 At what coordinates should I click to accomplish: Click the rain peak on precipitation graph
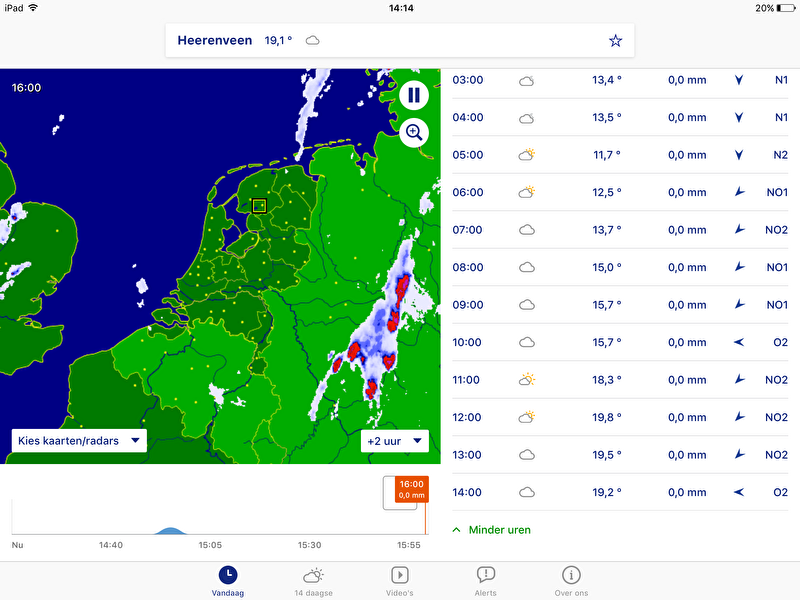point(169,530)
